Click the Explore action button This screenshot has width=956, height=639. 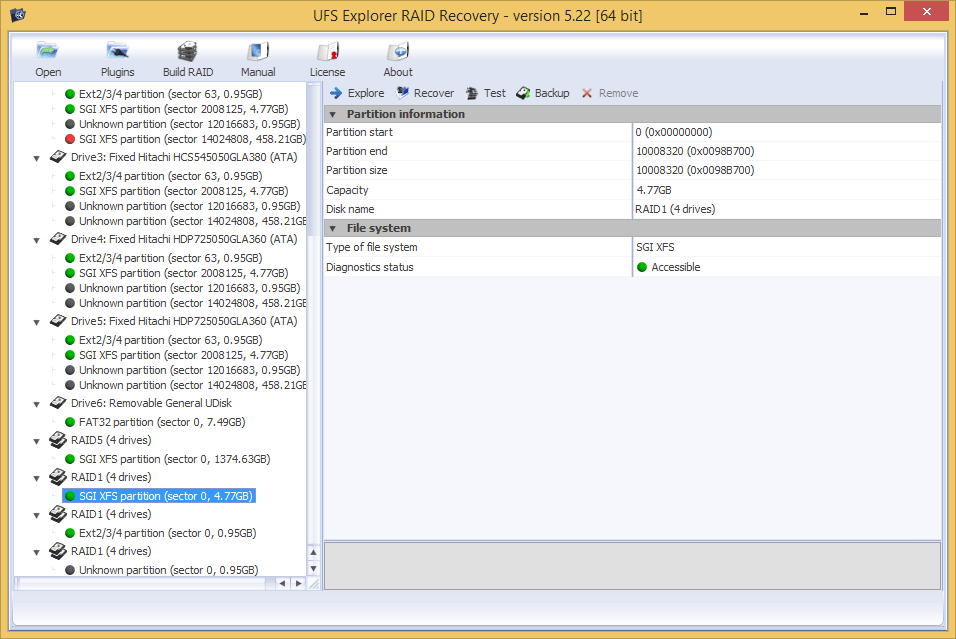click(357, 93)
